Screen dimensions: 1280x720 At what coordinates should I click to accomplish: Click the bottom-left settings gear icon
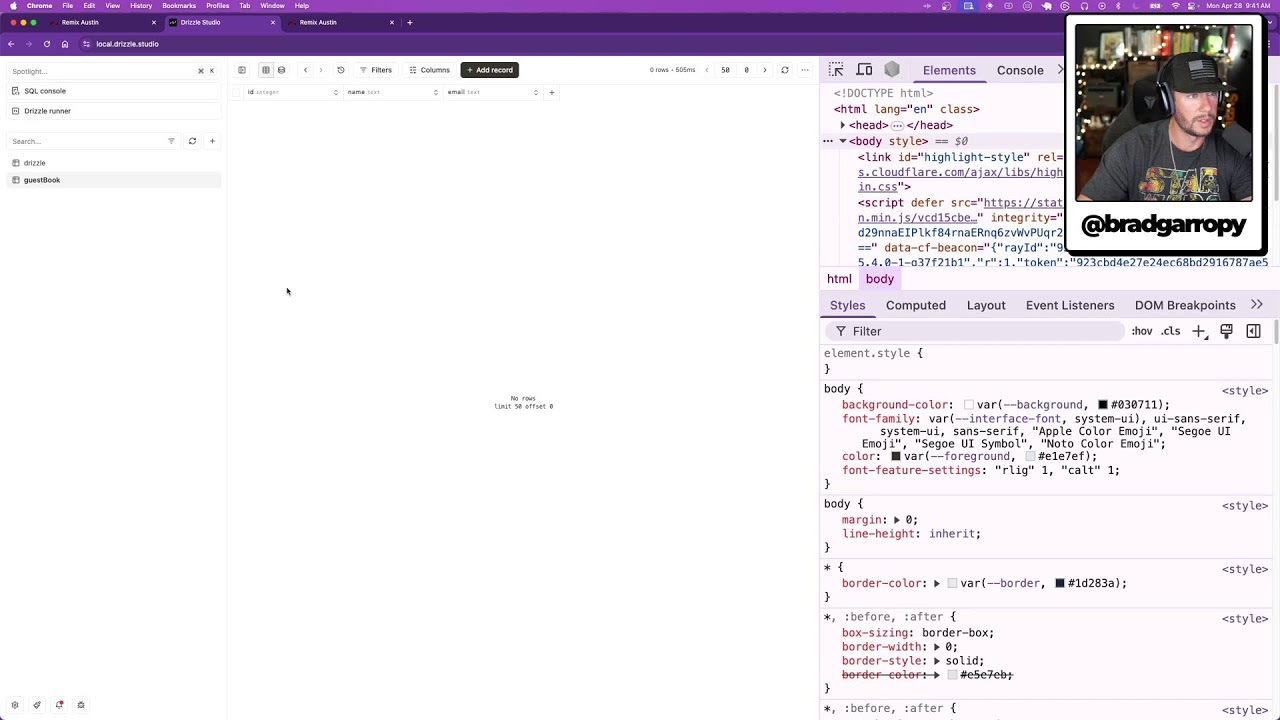click(x=15, y=705)
